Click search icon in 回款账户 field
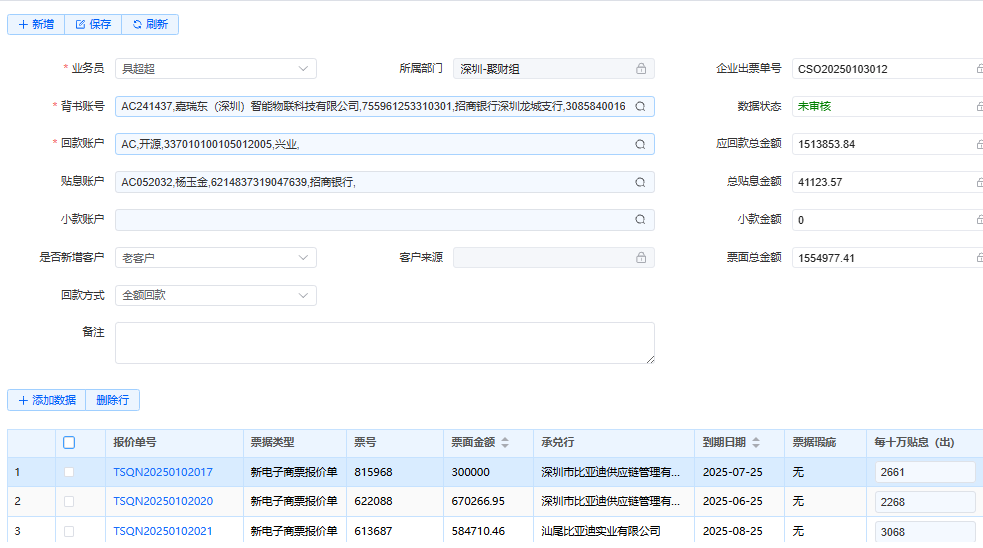The width and height of the screenshot is (983, 548). [640, 144]
